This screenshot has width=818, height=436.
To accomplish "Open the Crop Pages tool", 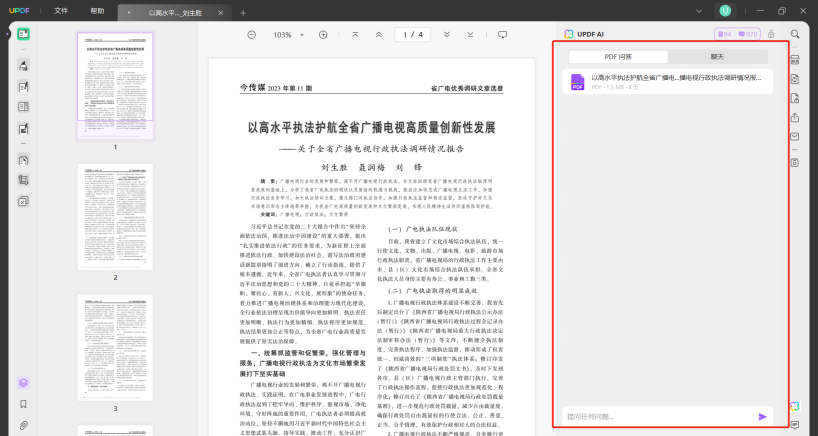I will click(23, 180).
